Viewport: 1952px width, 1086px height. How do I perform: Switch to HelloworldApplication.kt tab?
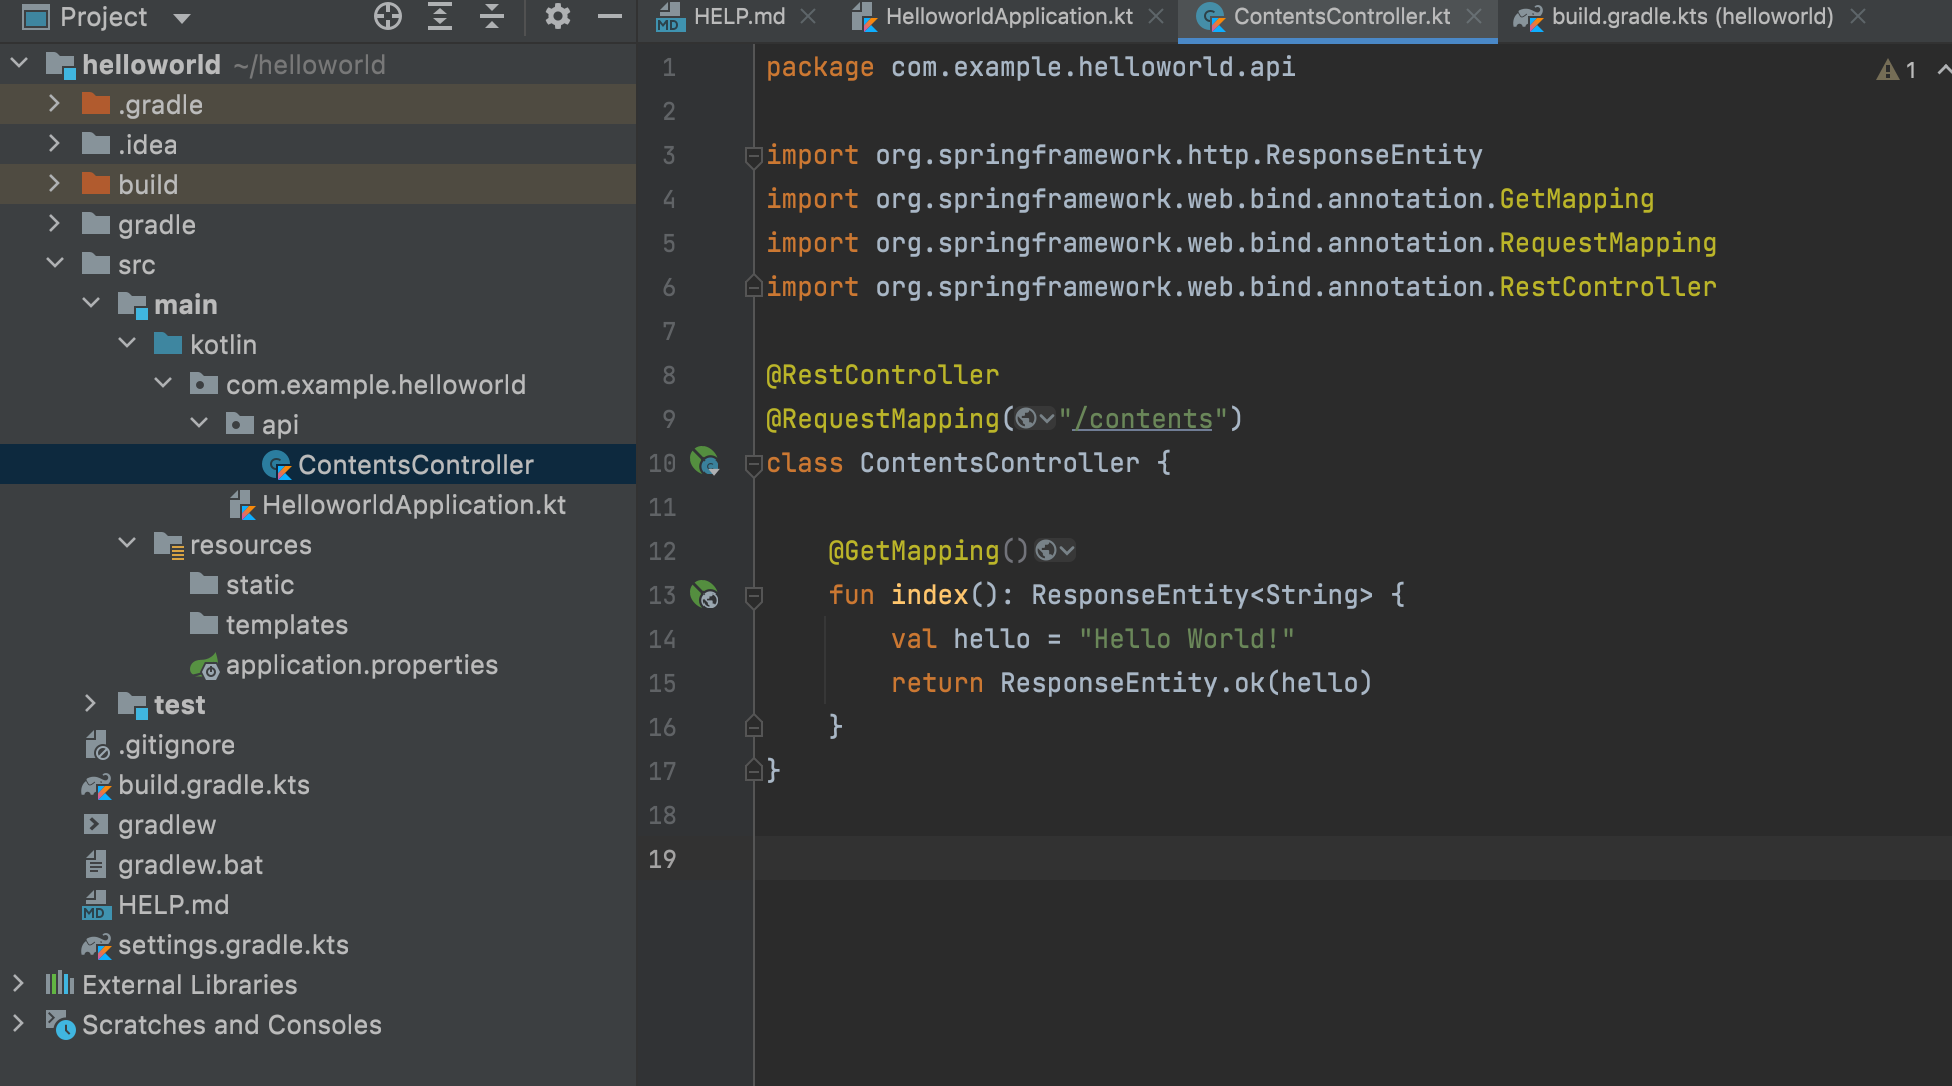point(1008,17)
